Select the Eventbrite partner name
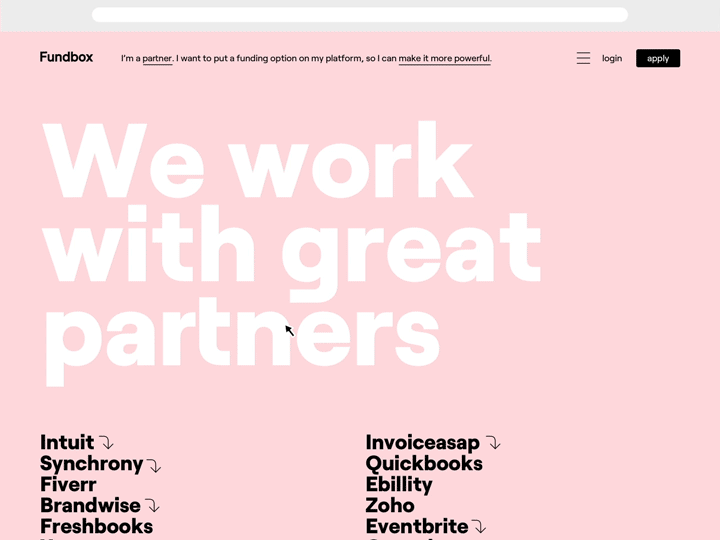This screenshot has width=720, height=540. (417, 526)
